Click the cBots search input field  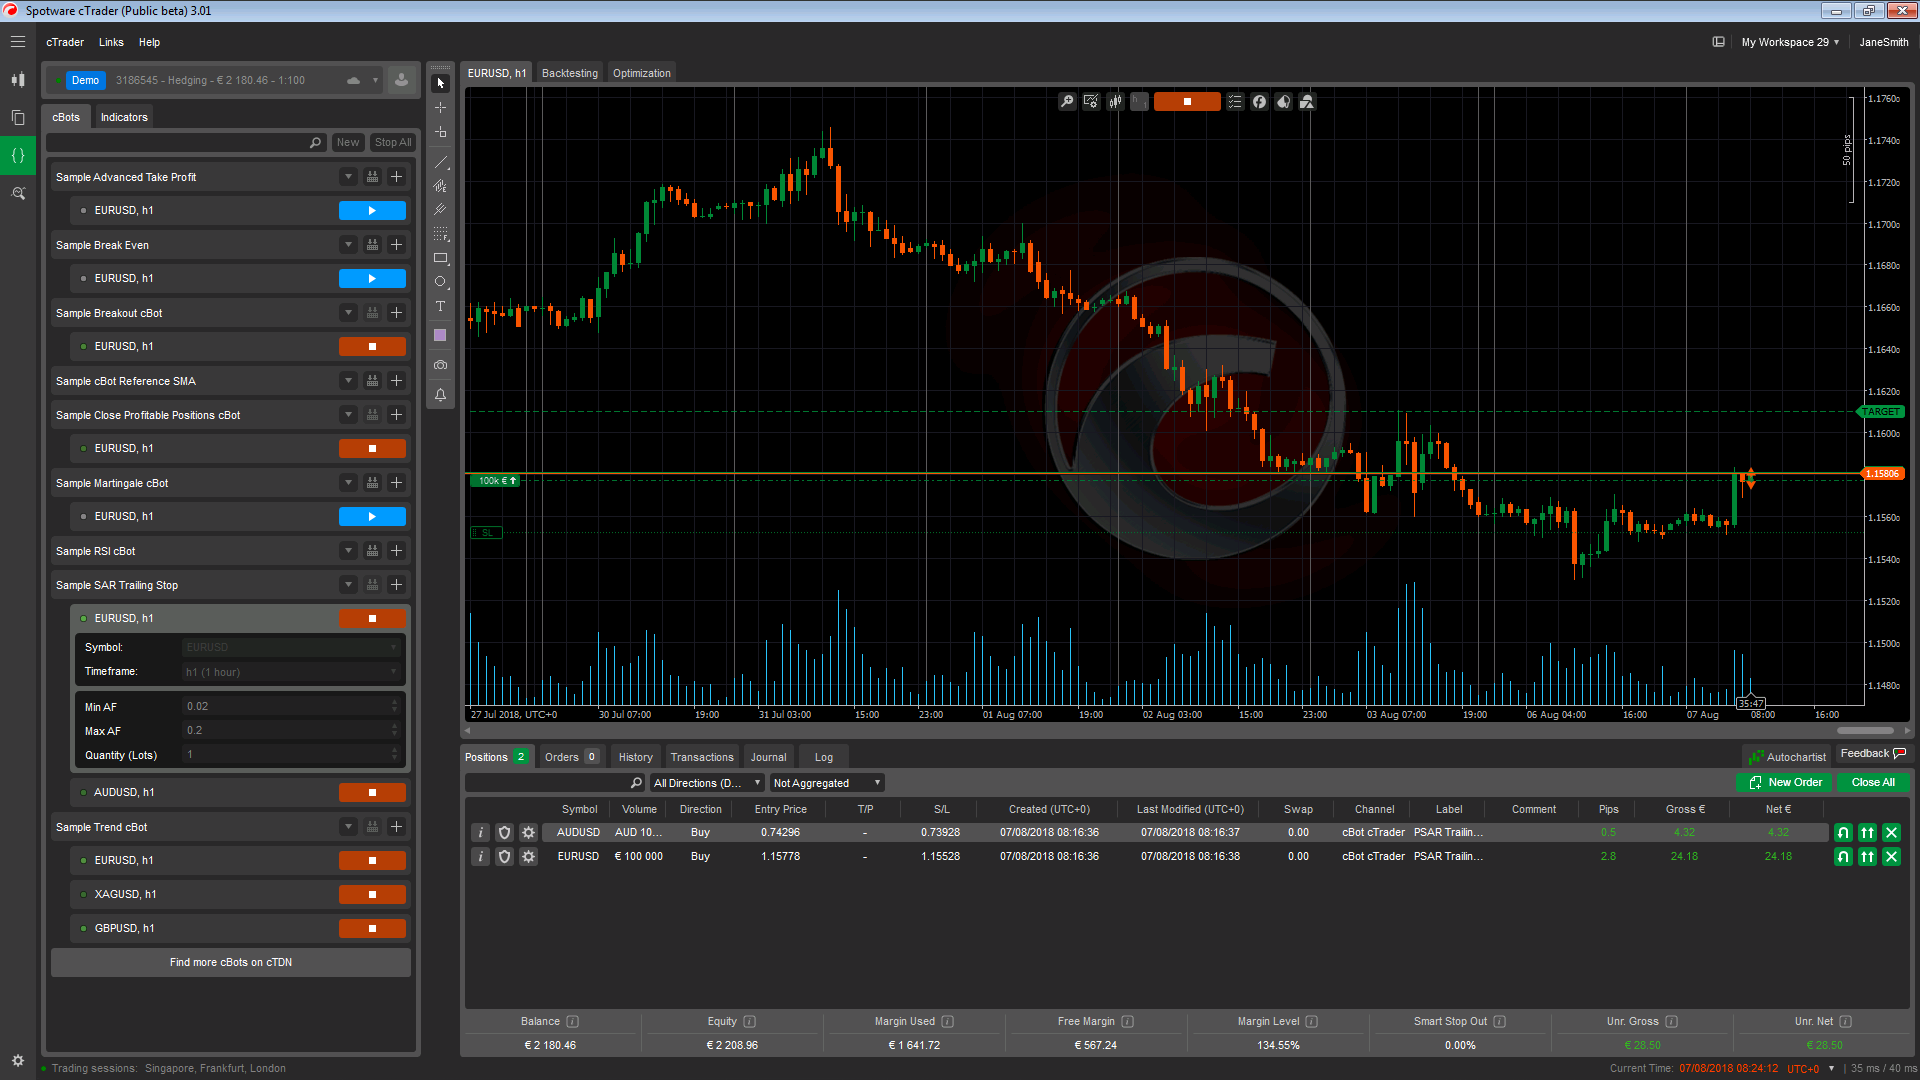pos(187,143)
